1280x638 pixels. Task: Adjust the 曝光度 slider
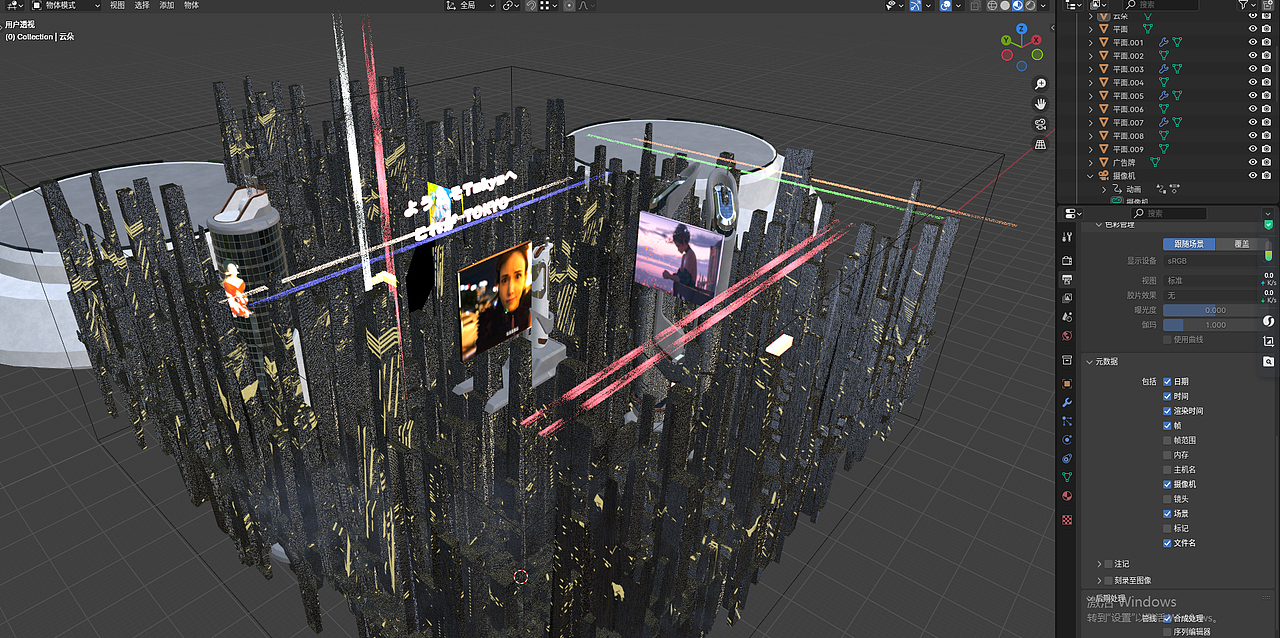click(x=1214, y=310)
